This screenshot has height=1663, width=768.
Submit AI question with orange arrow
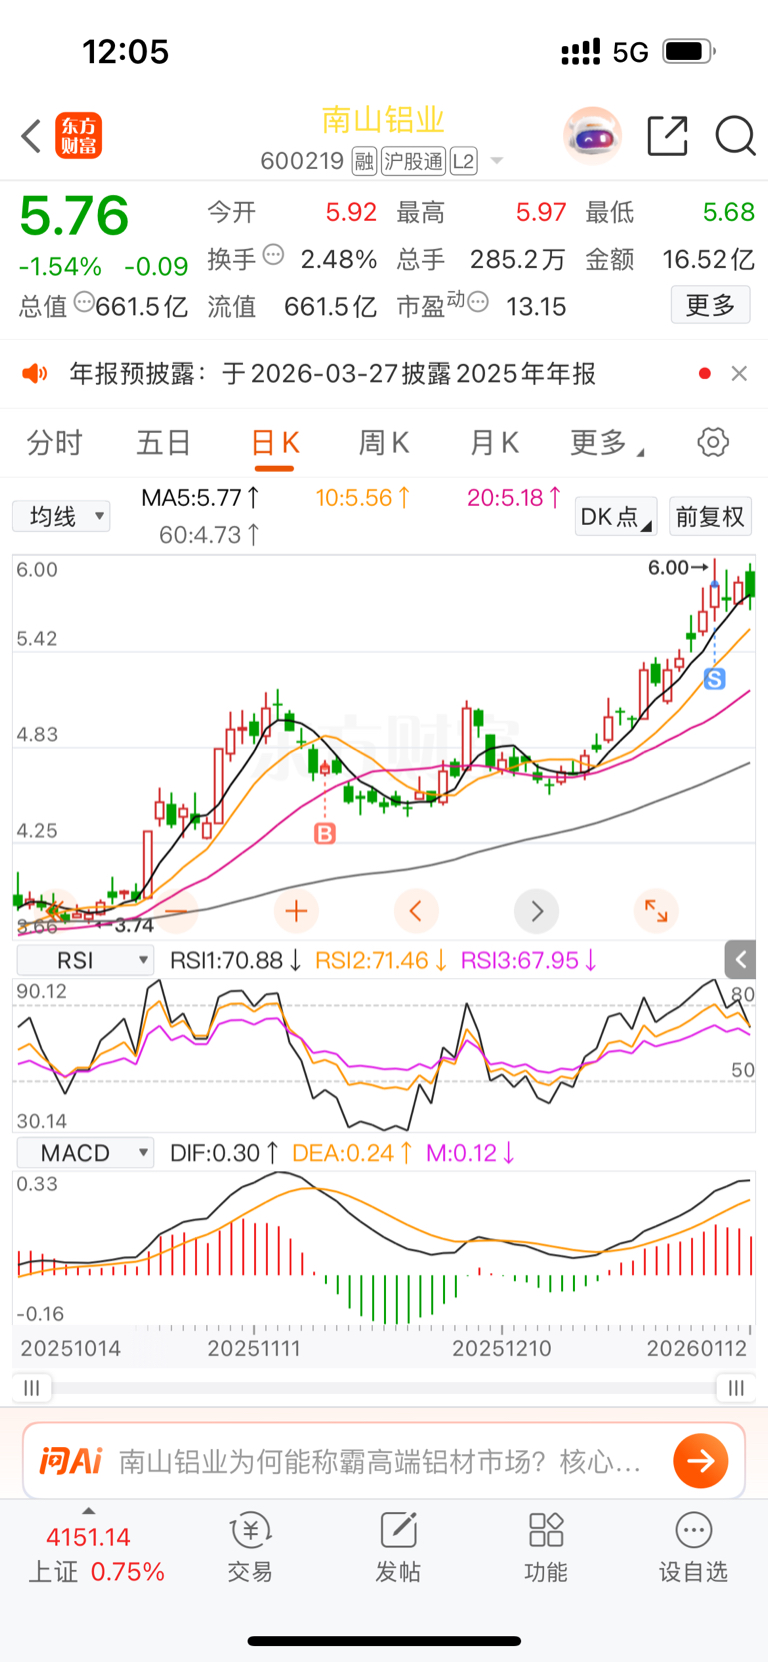coord(700,1461)
